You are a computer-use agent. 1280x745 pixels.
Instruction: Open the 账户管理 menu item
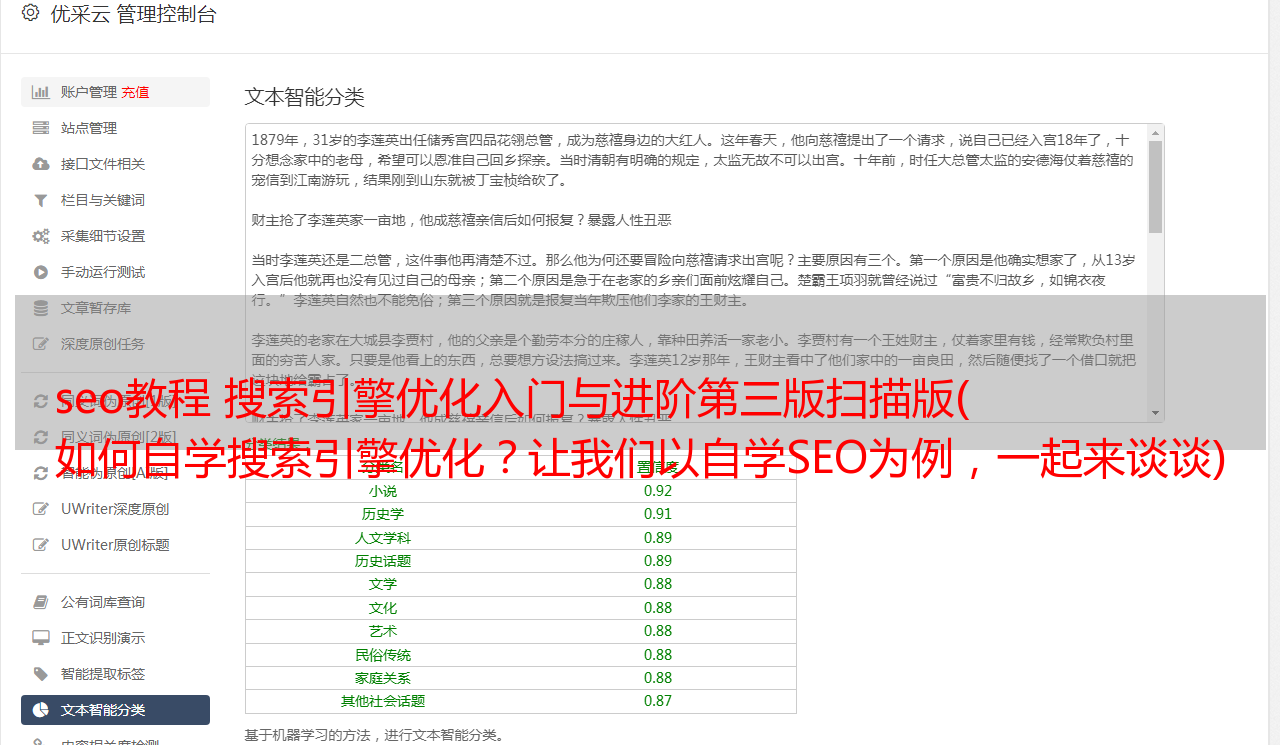click(115, 92)
